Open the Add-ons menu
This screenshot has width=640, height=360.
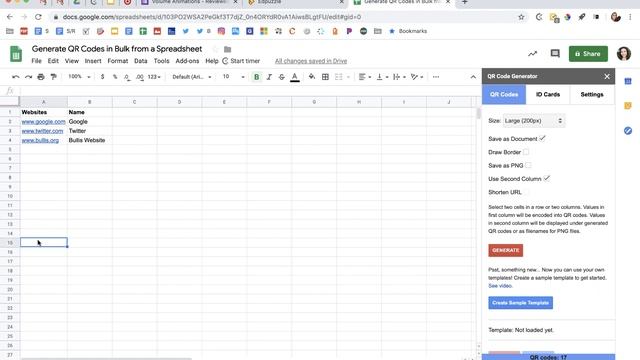187,61
